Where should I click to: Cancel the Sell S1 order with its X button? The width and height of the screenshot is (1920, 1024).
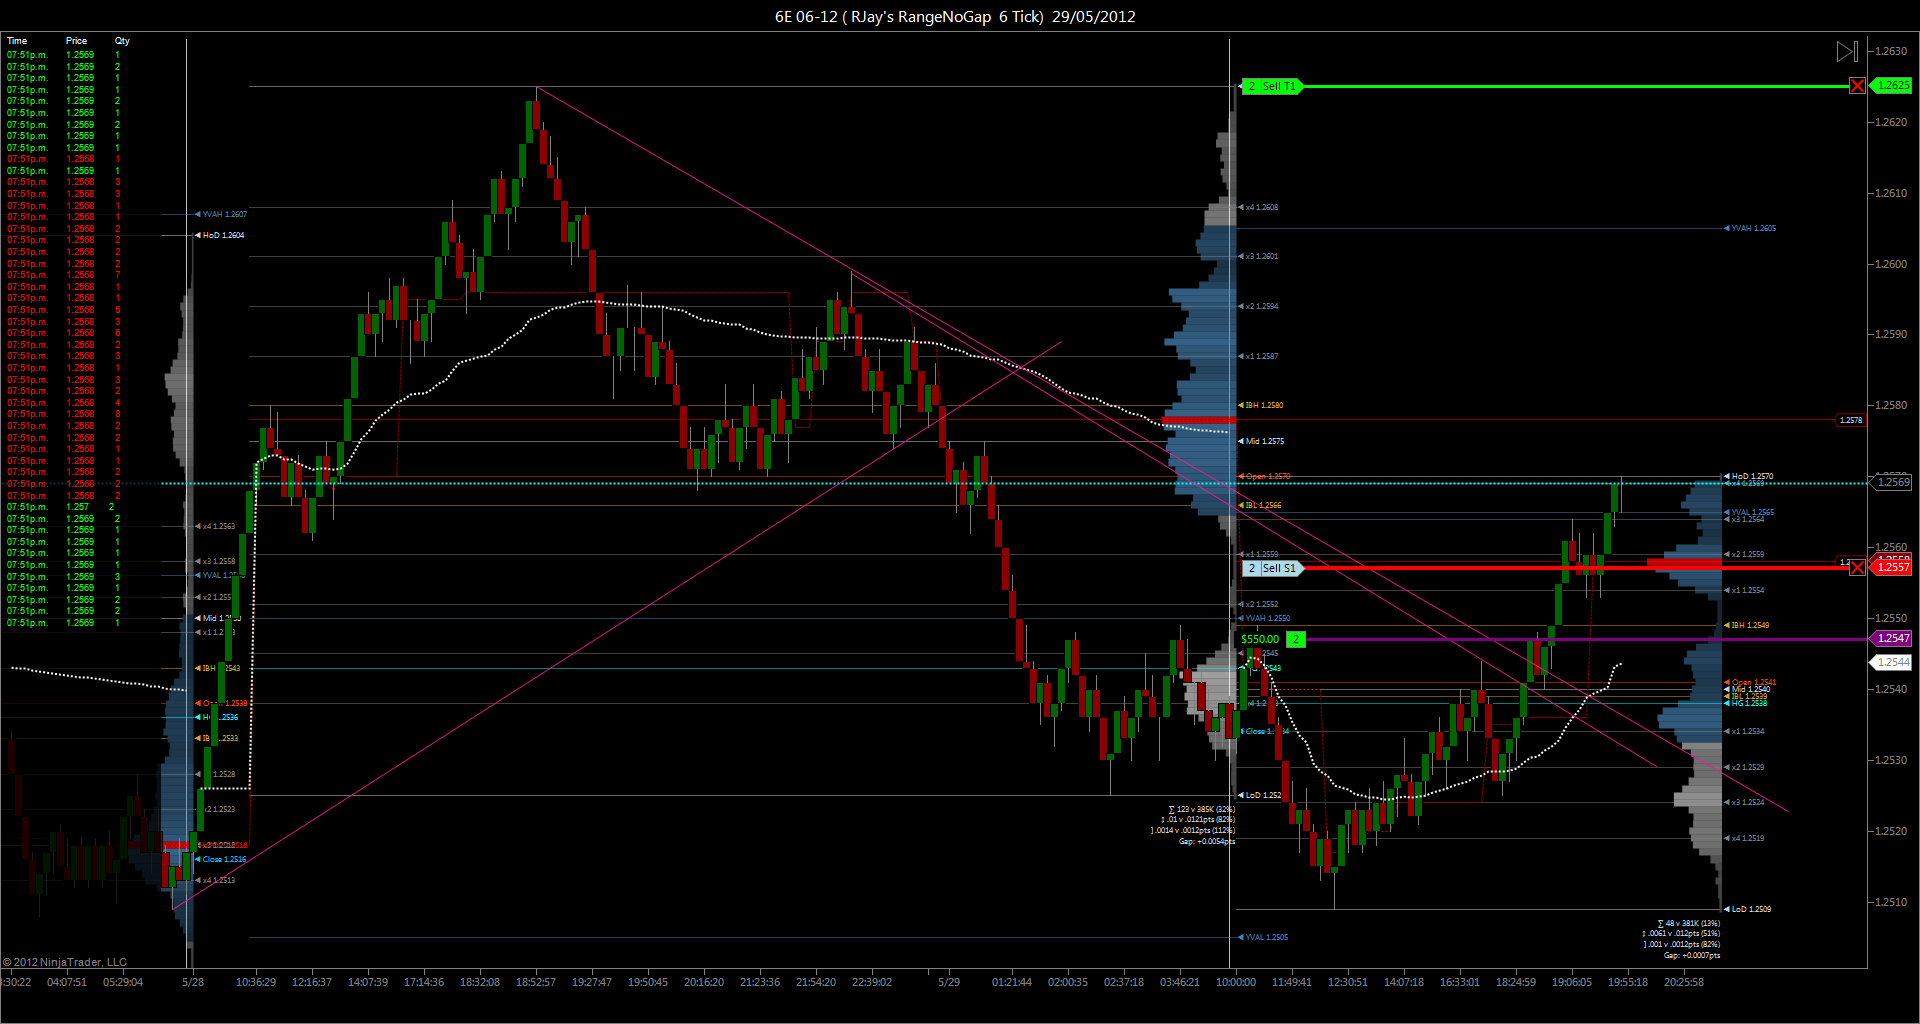pyautogui.click(x=1857, y=568)
